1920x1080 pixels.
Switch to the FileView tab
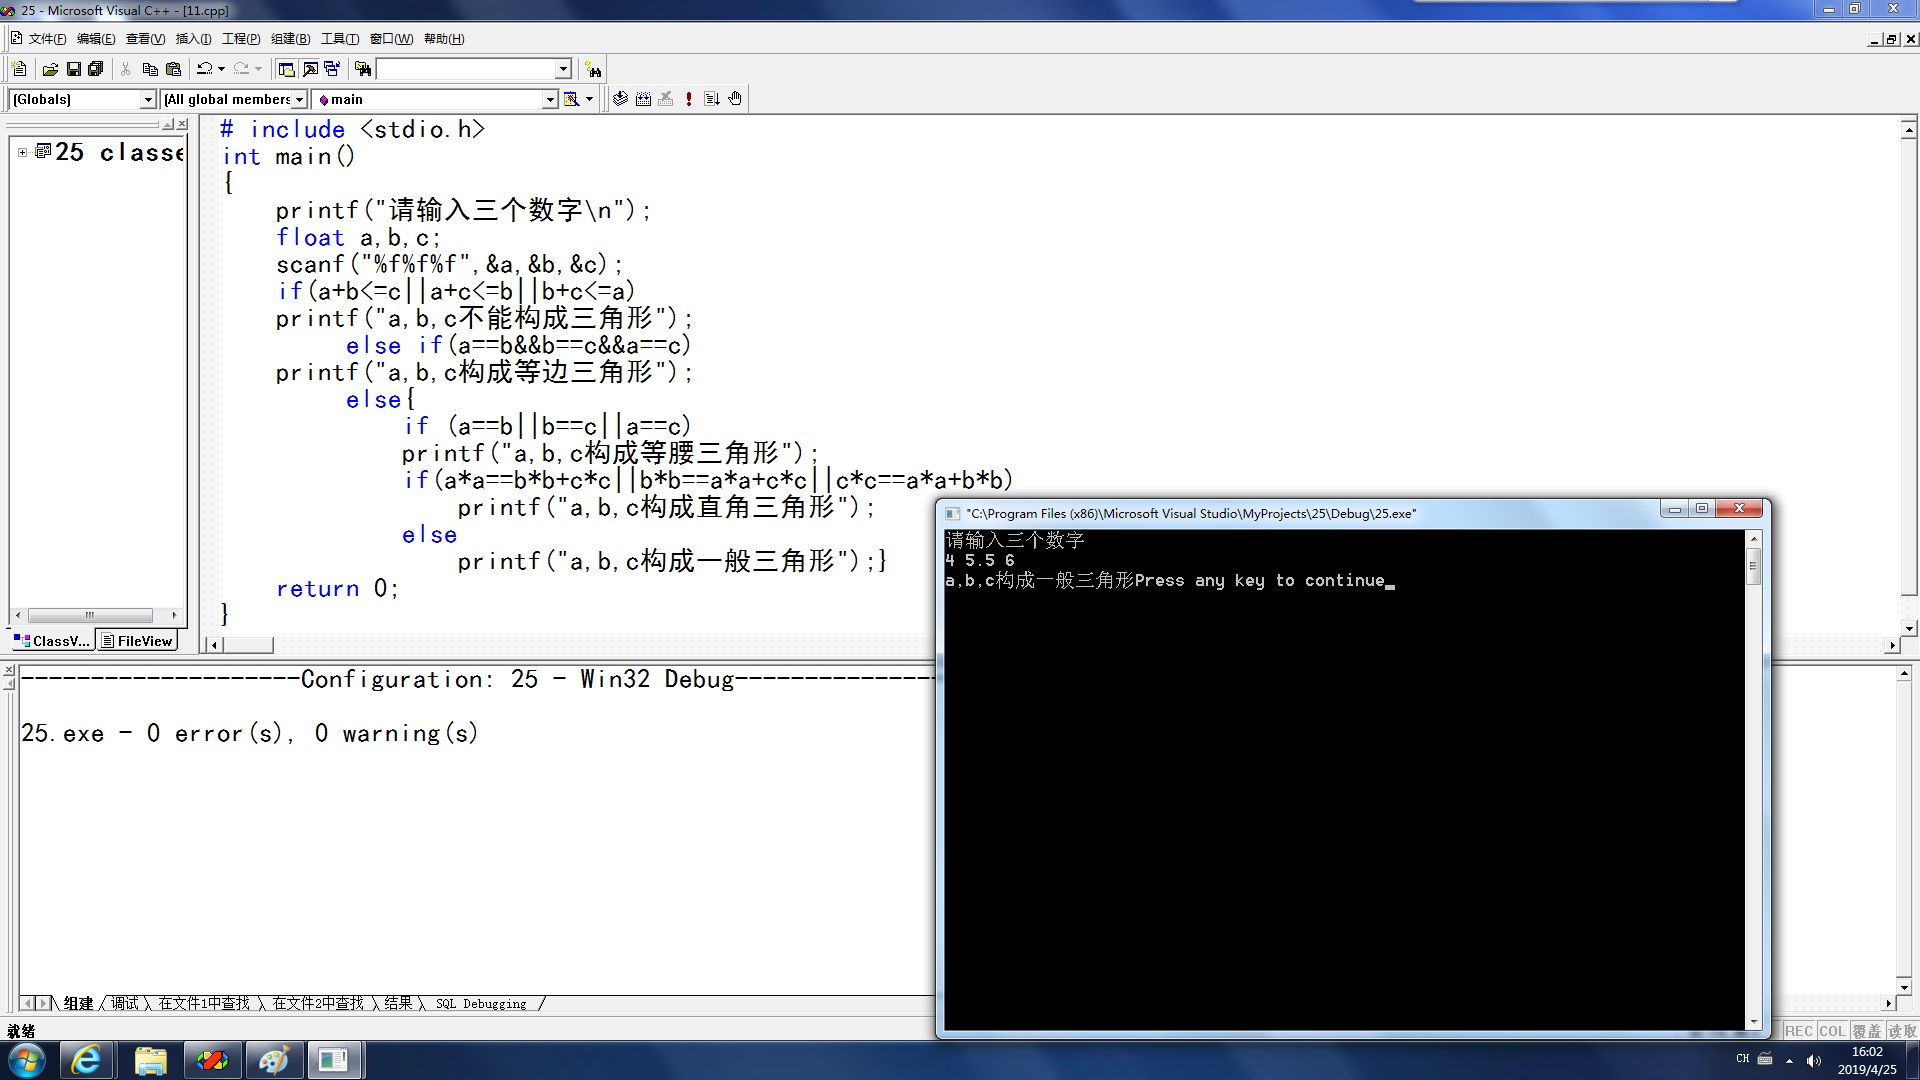(x=137, y=641)
